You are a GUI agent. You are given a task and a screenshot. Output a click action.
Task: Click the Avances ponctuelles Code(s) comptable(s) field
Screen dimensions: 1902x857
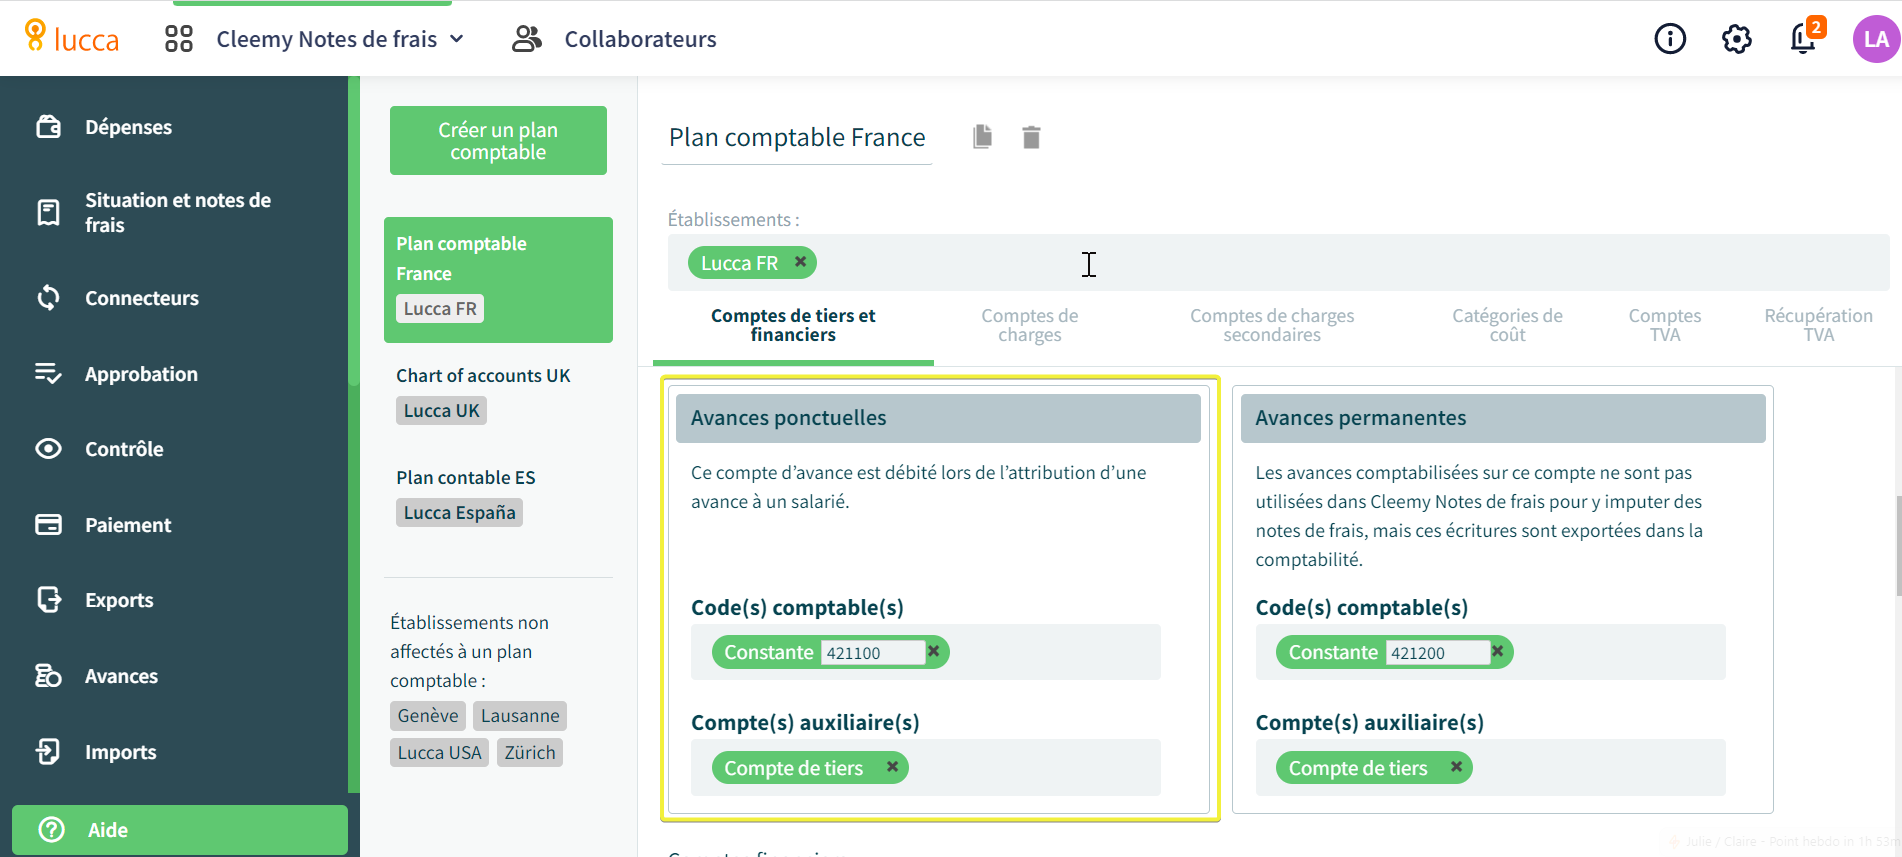click(926, 652)
